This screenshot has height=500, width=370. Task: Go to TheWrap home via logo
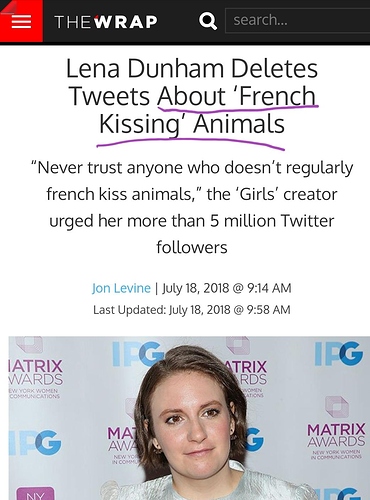point(106,22)
